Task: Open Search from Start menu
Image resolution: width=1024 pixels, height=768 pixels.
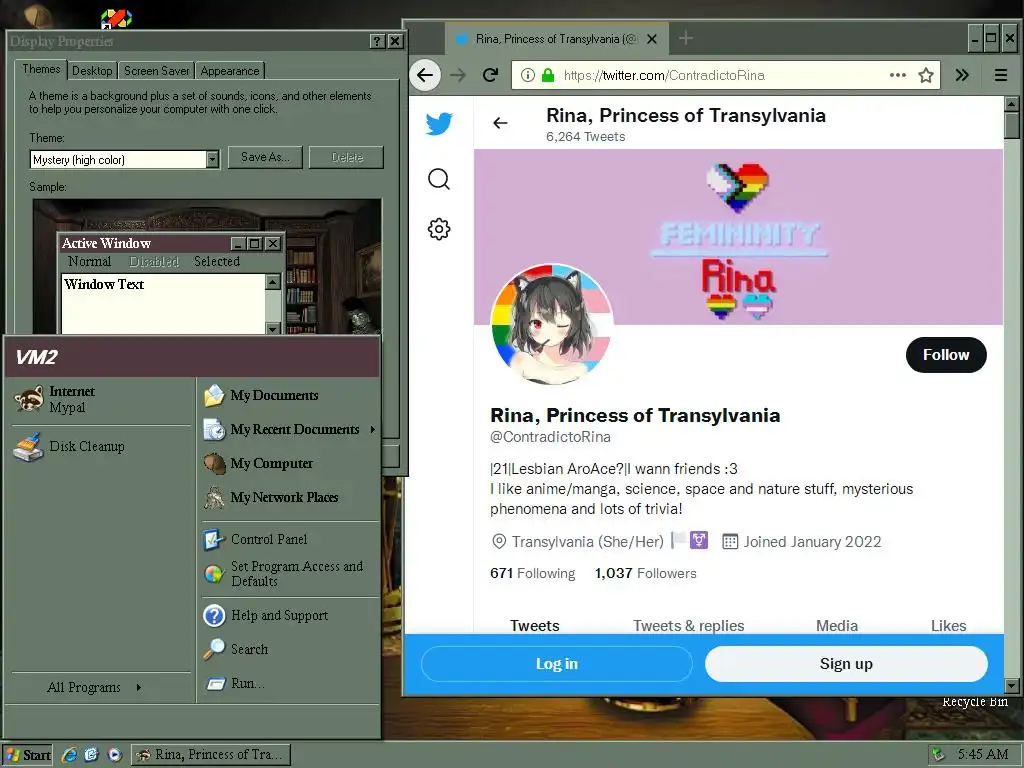Action: [236, 649]
